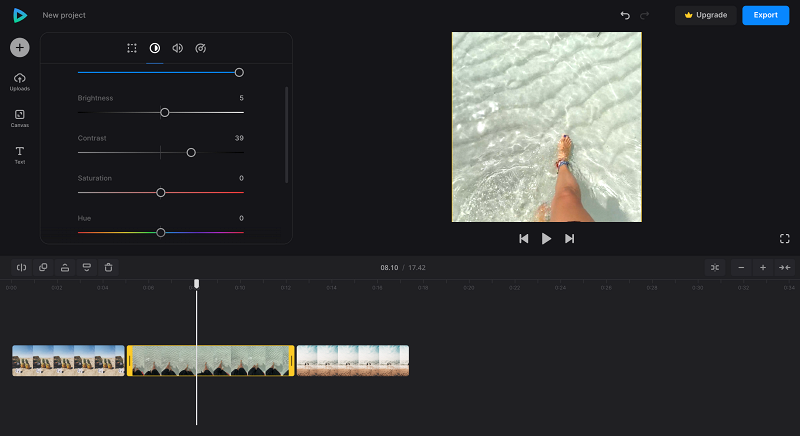This screenshot has height=436, width=800.
Task: Click the settings panel scrollbar
Action: (x=287, y=135)
